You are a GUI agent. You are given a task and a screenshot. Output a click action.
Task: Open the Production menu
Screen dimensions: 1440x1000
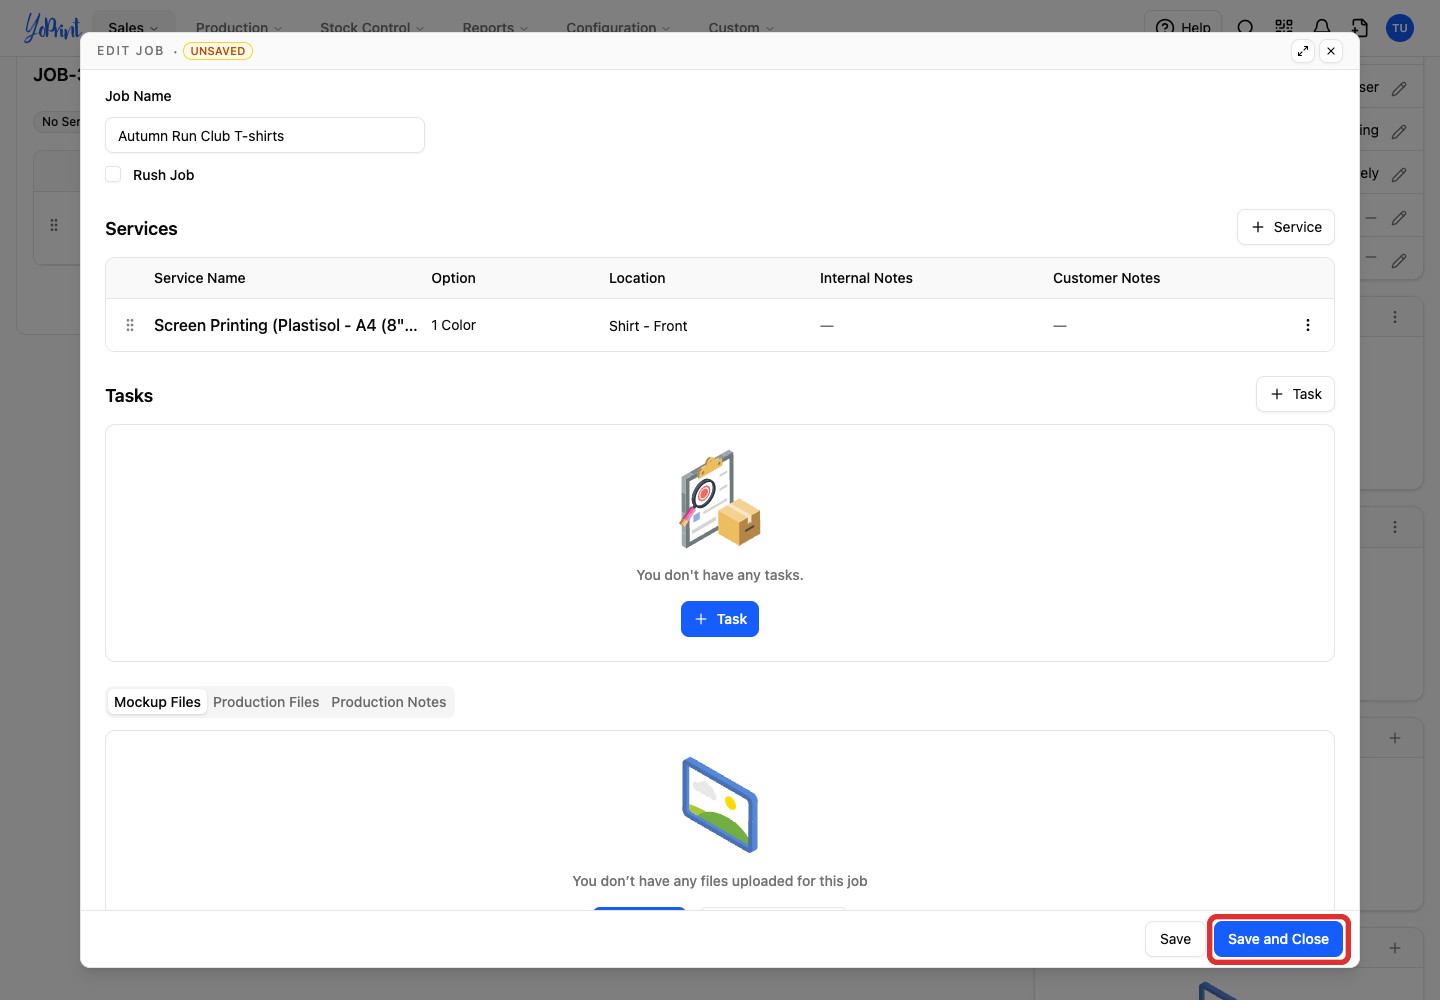(x=239, y=26)
